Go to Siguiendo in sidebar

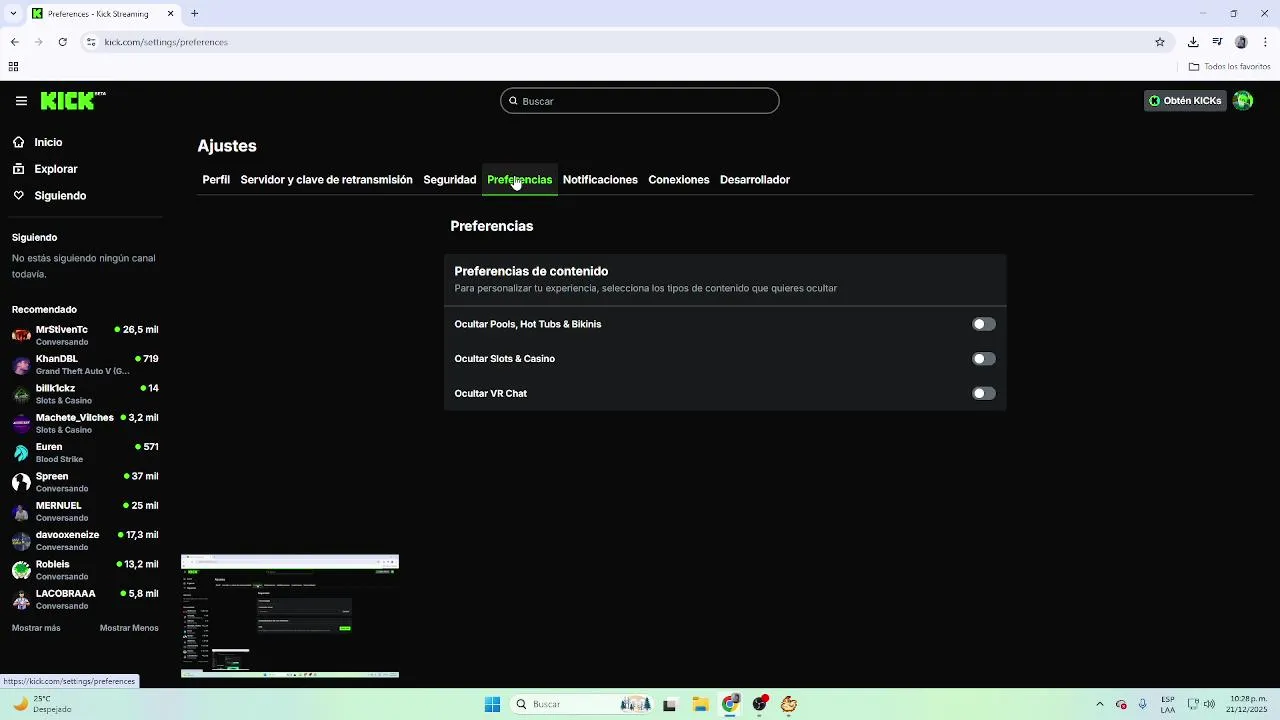tap(60, 196)
